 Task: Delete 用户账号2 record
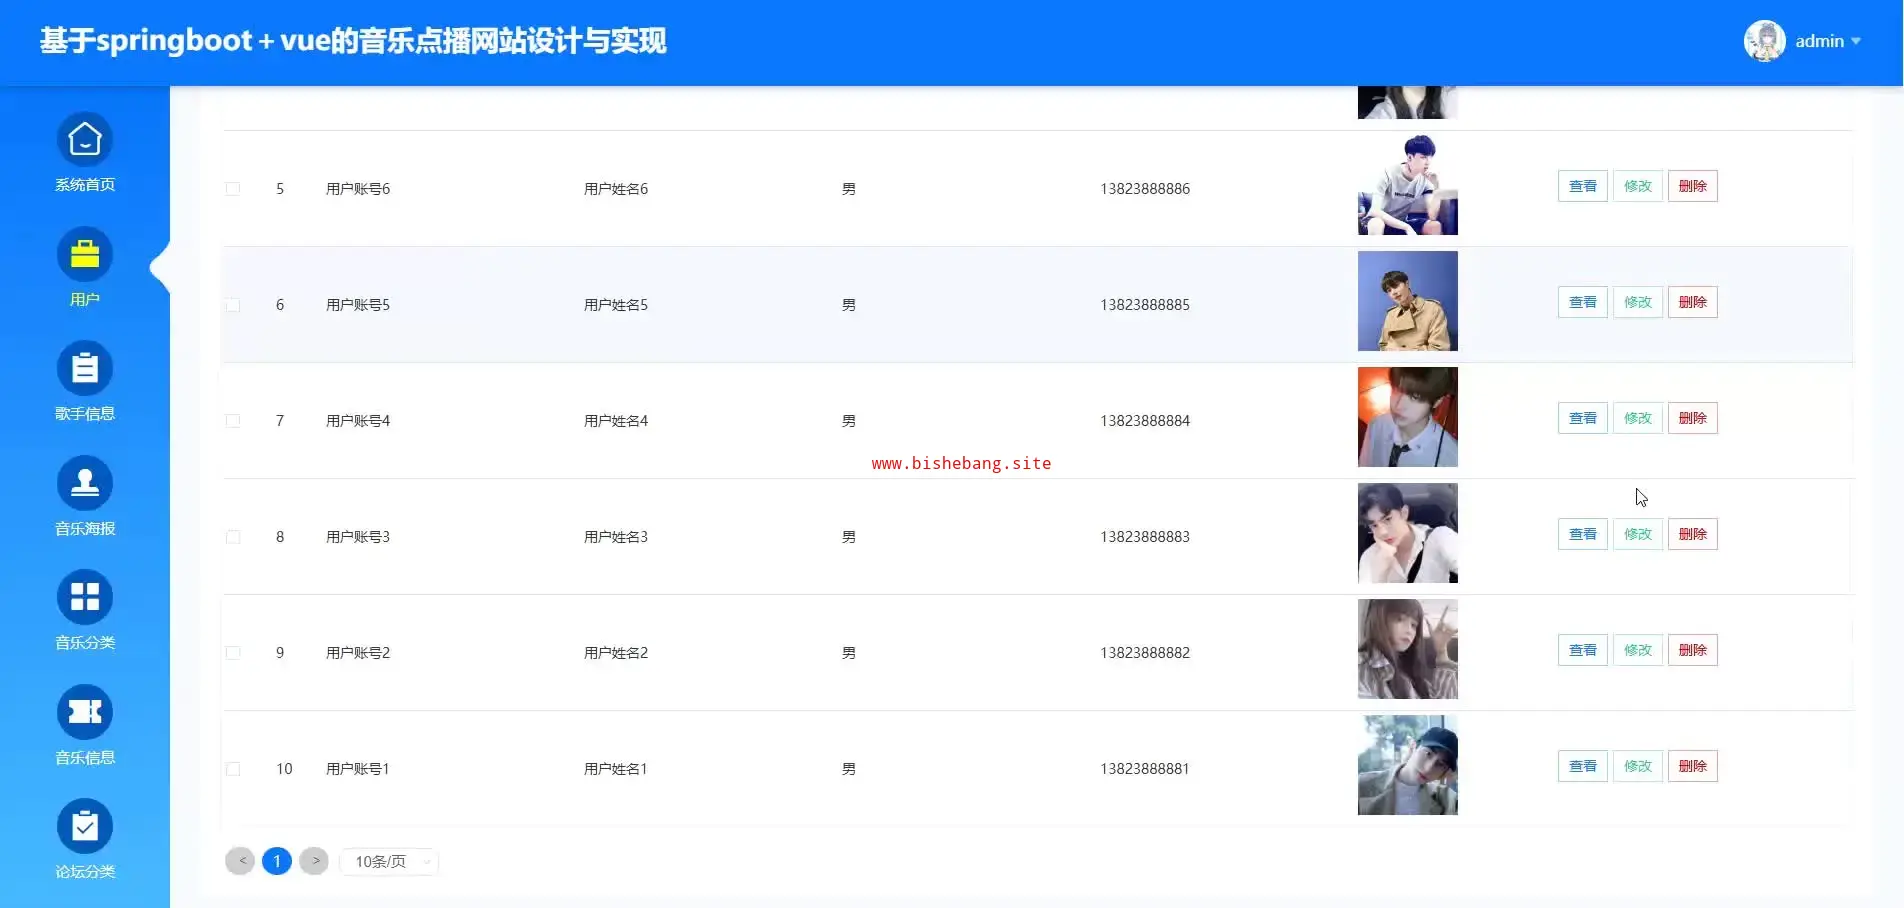[1693, 650]
